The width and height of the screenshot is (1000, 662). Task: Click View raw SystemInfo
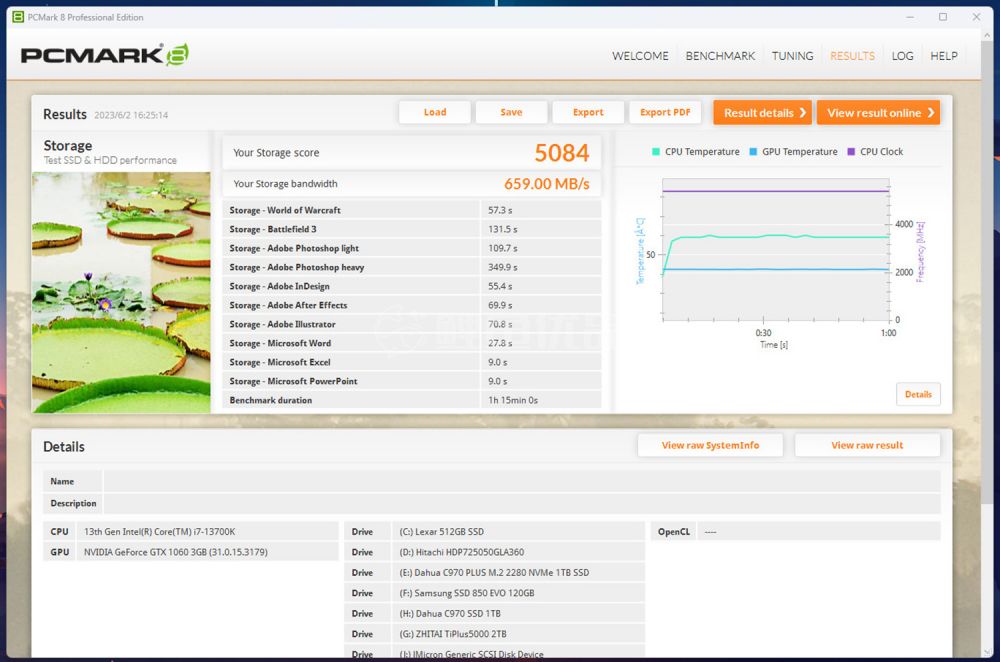click(x=710, y=445)
